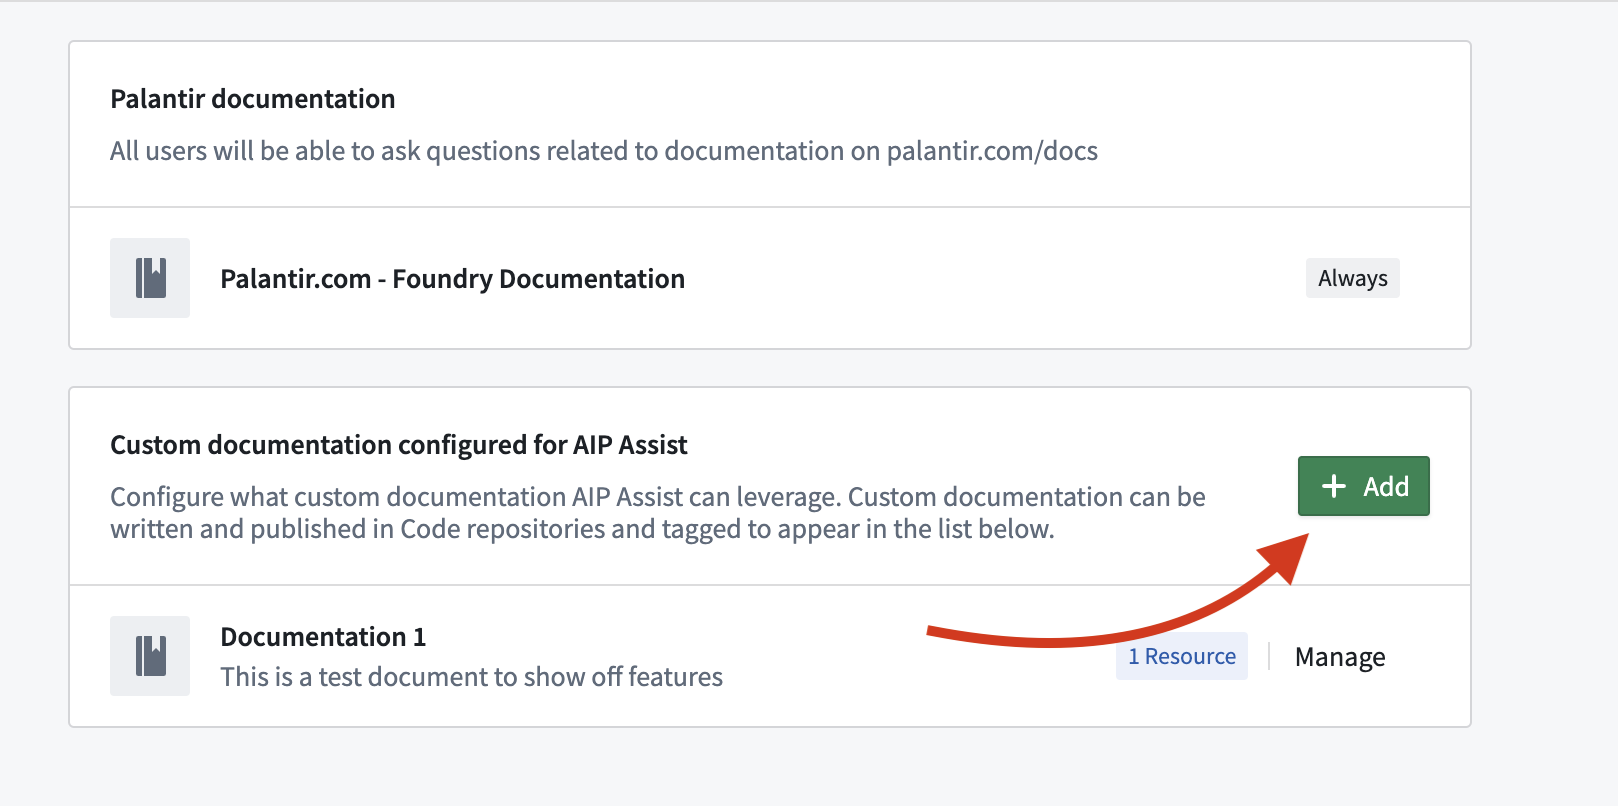Click the Add custom documentation button
Viewport: 1618px width, 806px height.
pyautogui.click(x=1363, y=486)
